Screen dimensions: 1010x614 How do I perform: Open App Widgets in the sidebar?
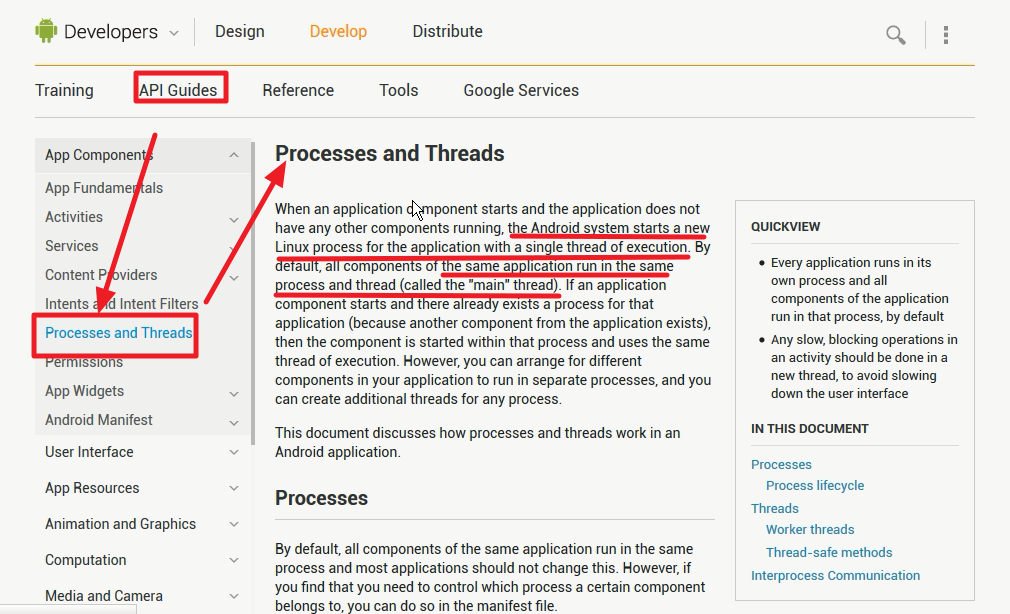[84, 391]
